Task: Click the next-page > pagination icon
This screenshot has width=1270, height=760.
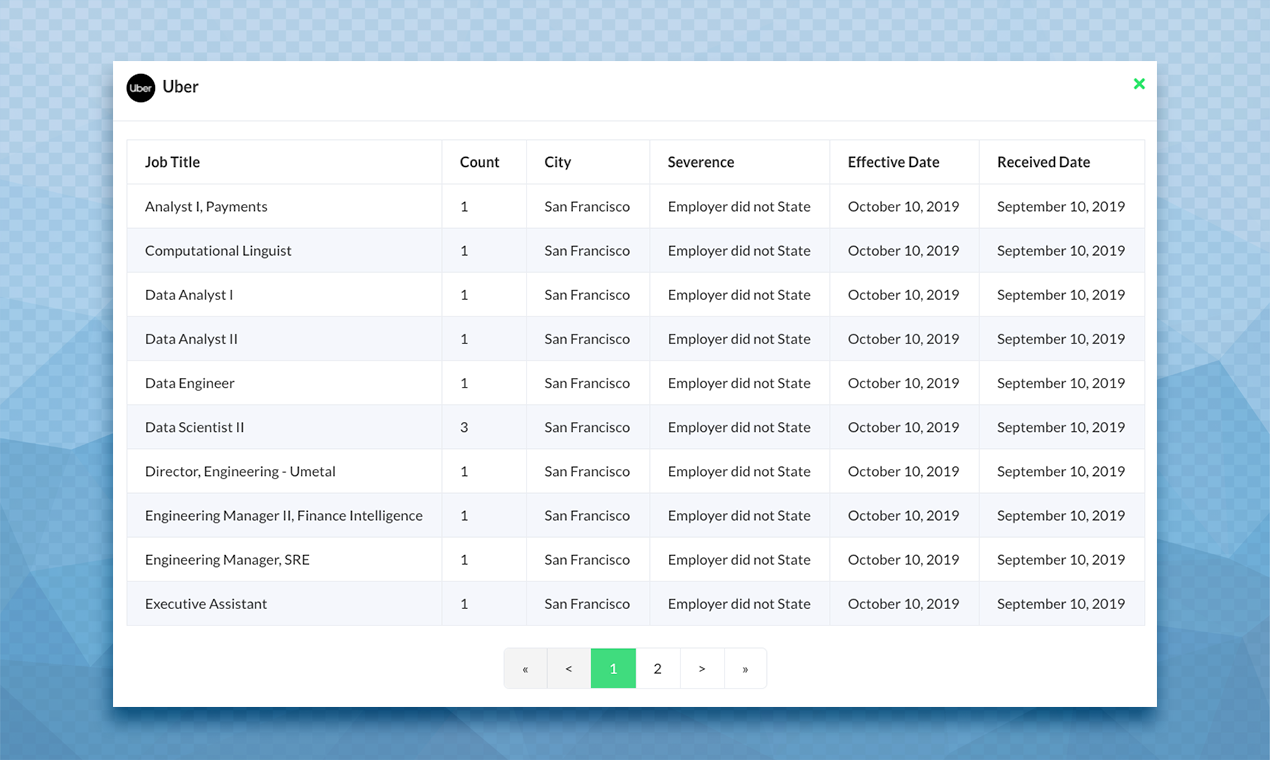Action: (x=701, y=668)
